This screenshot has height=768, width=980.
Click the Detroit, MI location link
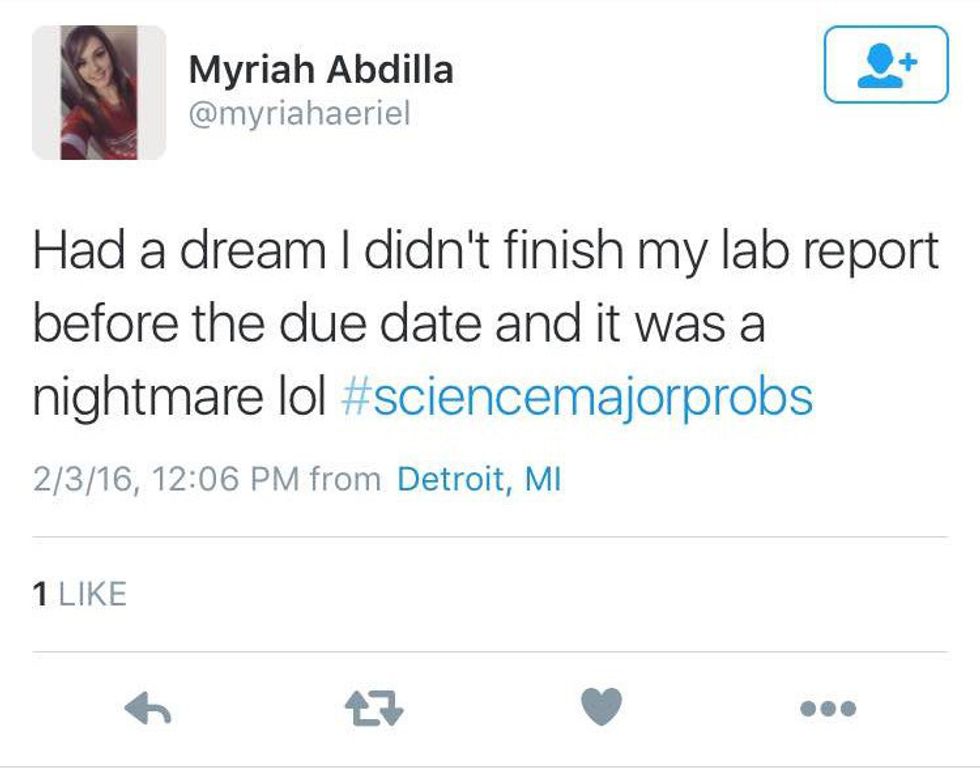(479, 480)
